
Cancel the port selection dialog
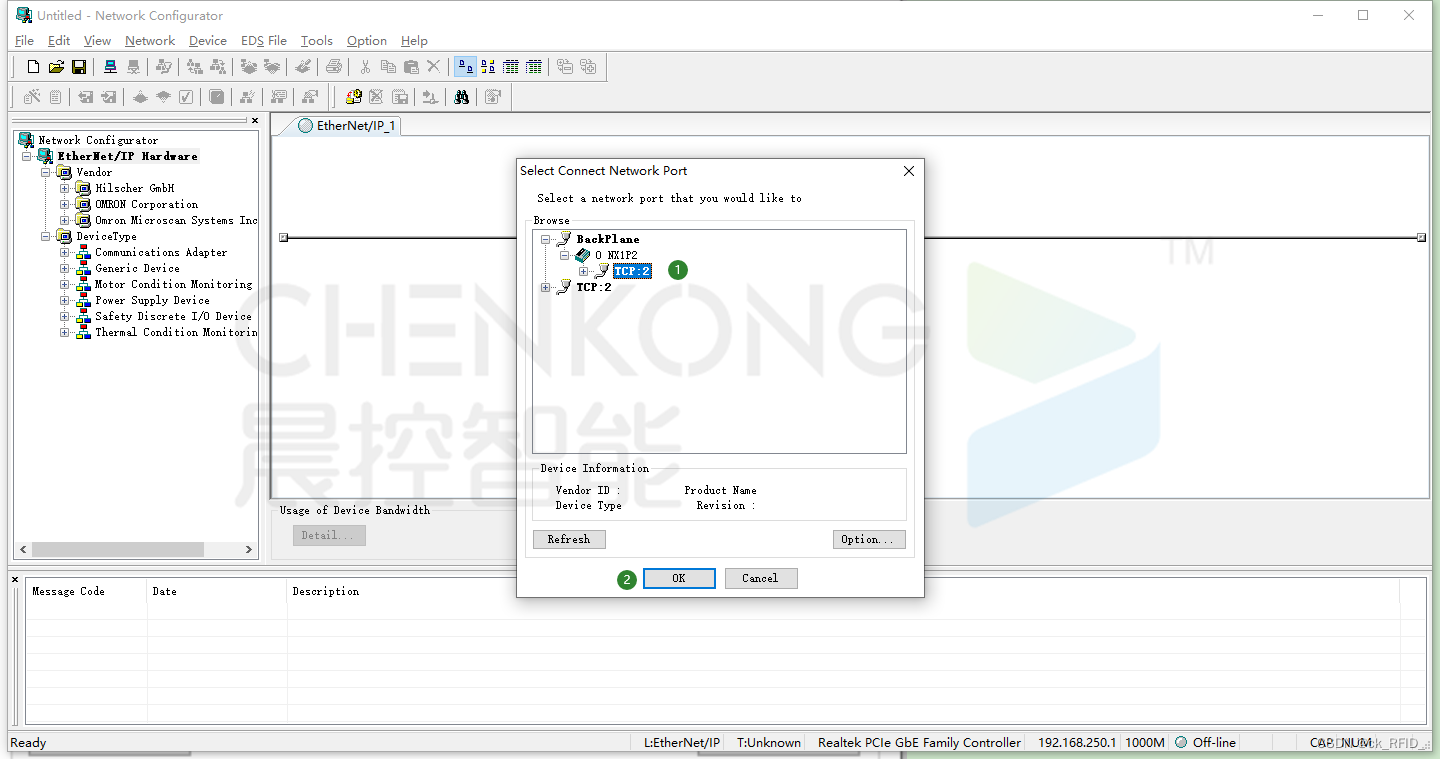pos(760,578)
